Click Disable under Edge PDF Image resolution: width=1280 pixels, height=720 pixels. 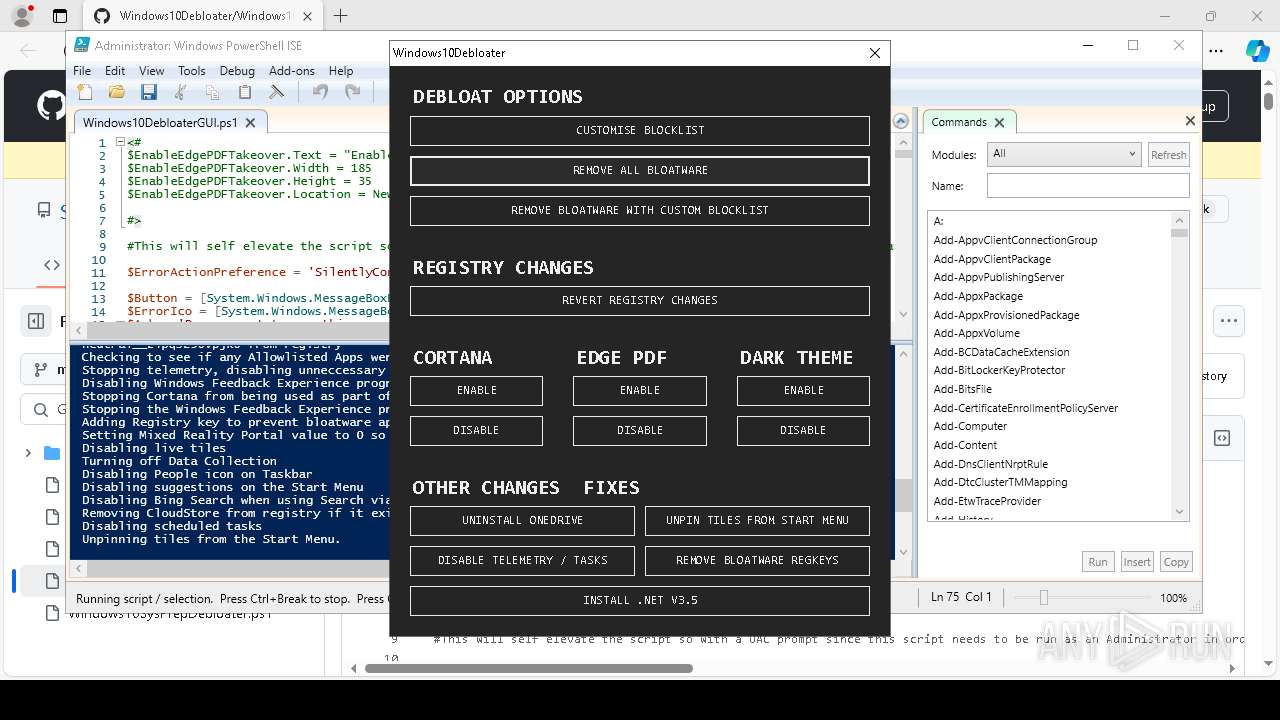coord(640,431)
